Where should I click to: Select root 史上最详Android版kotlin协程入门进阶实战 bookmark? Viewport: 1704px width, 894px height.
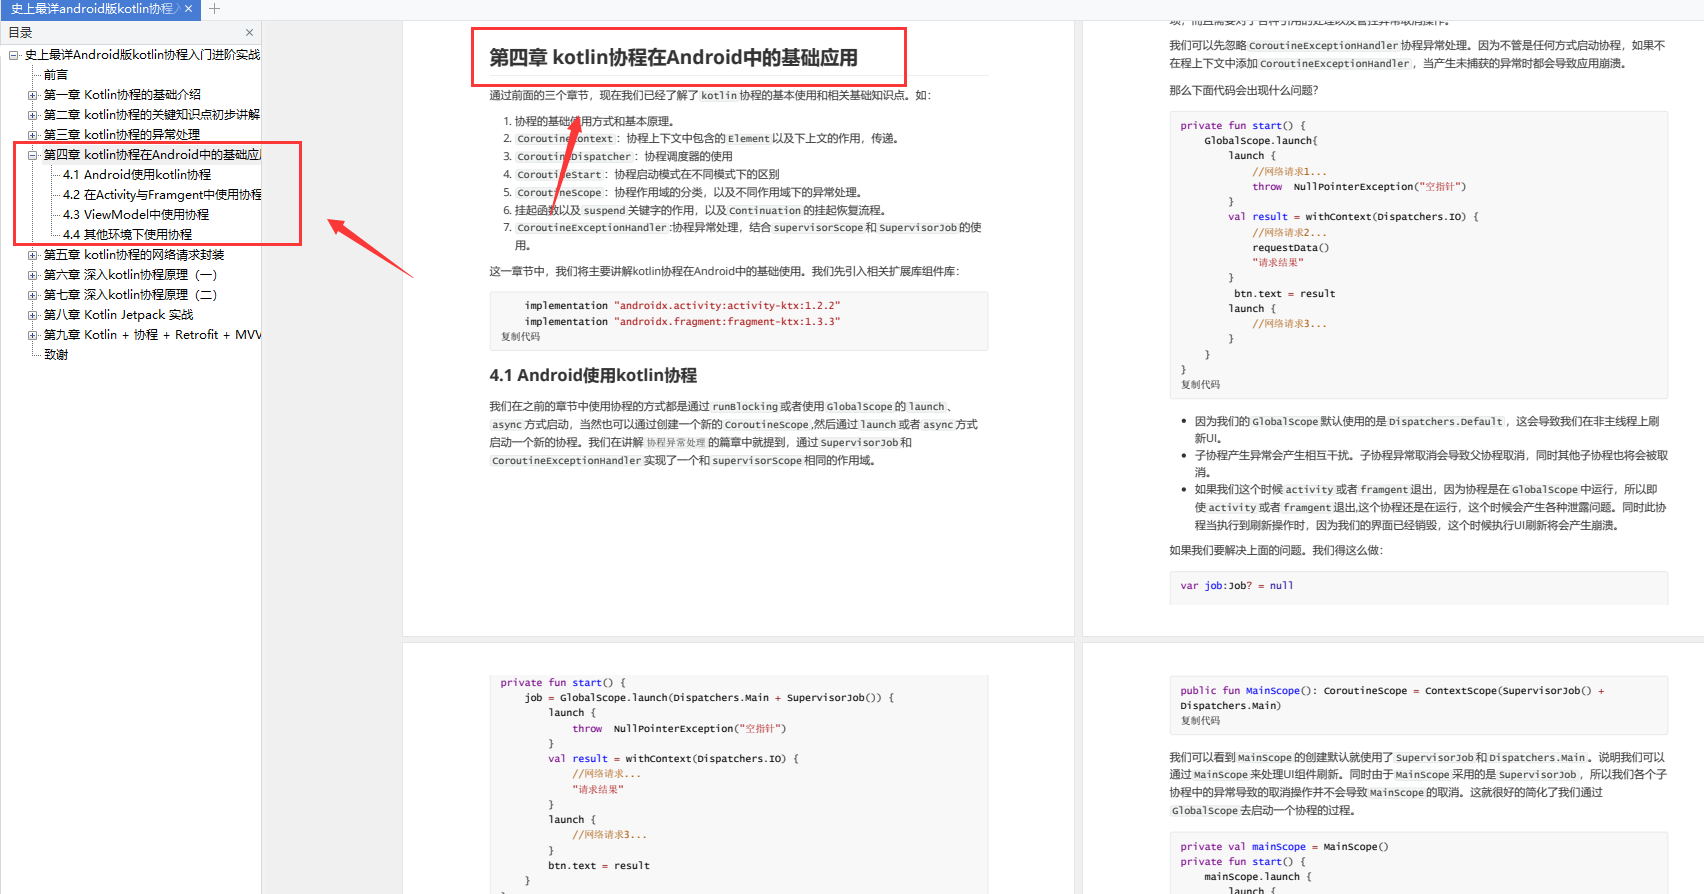tap(142, 55)
